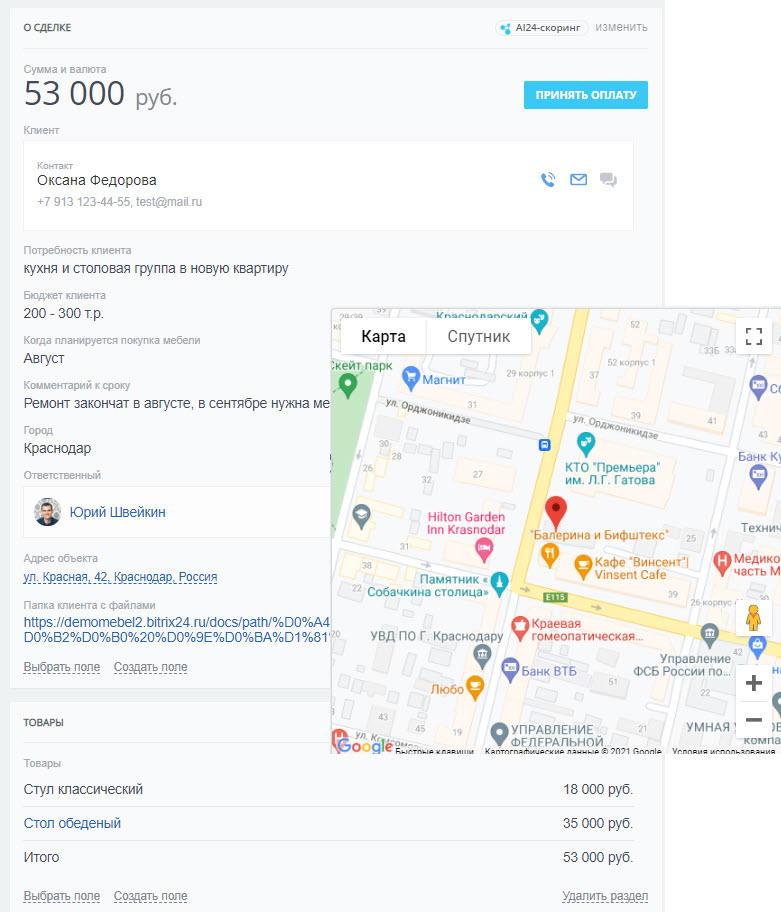
Task: Click УВД по г. Краснодару marker
Action: (x=482, y=656)
